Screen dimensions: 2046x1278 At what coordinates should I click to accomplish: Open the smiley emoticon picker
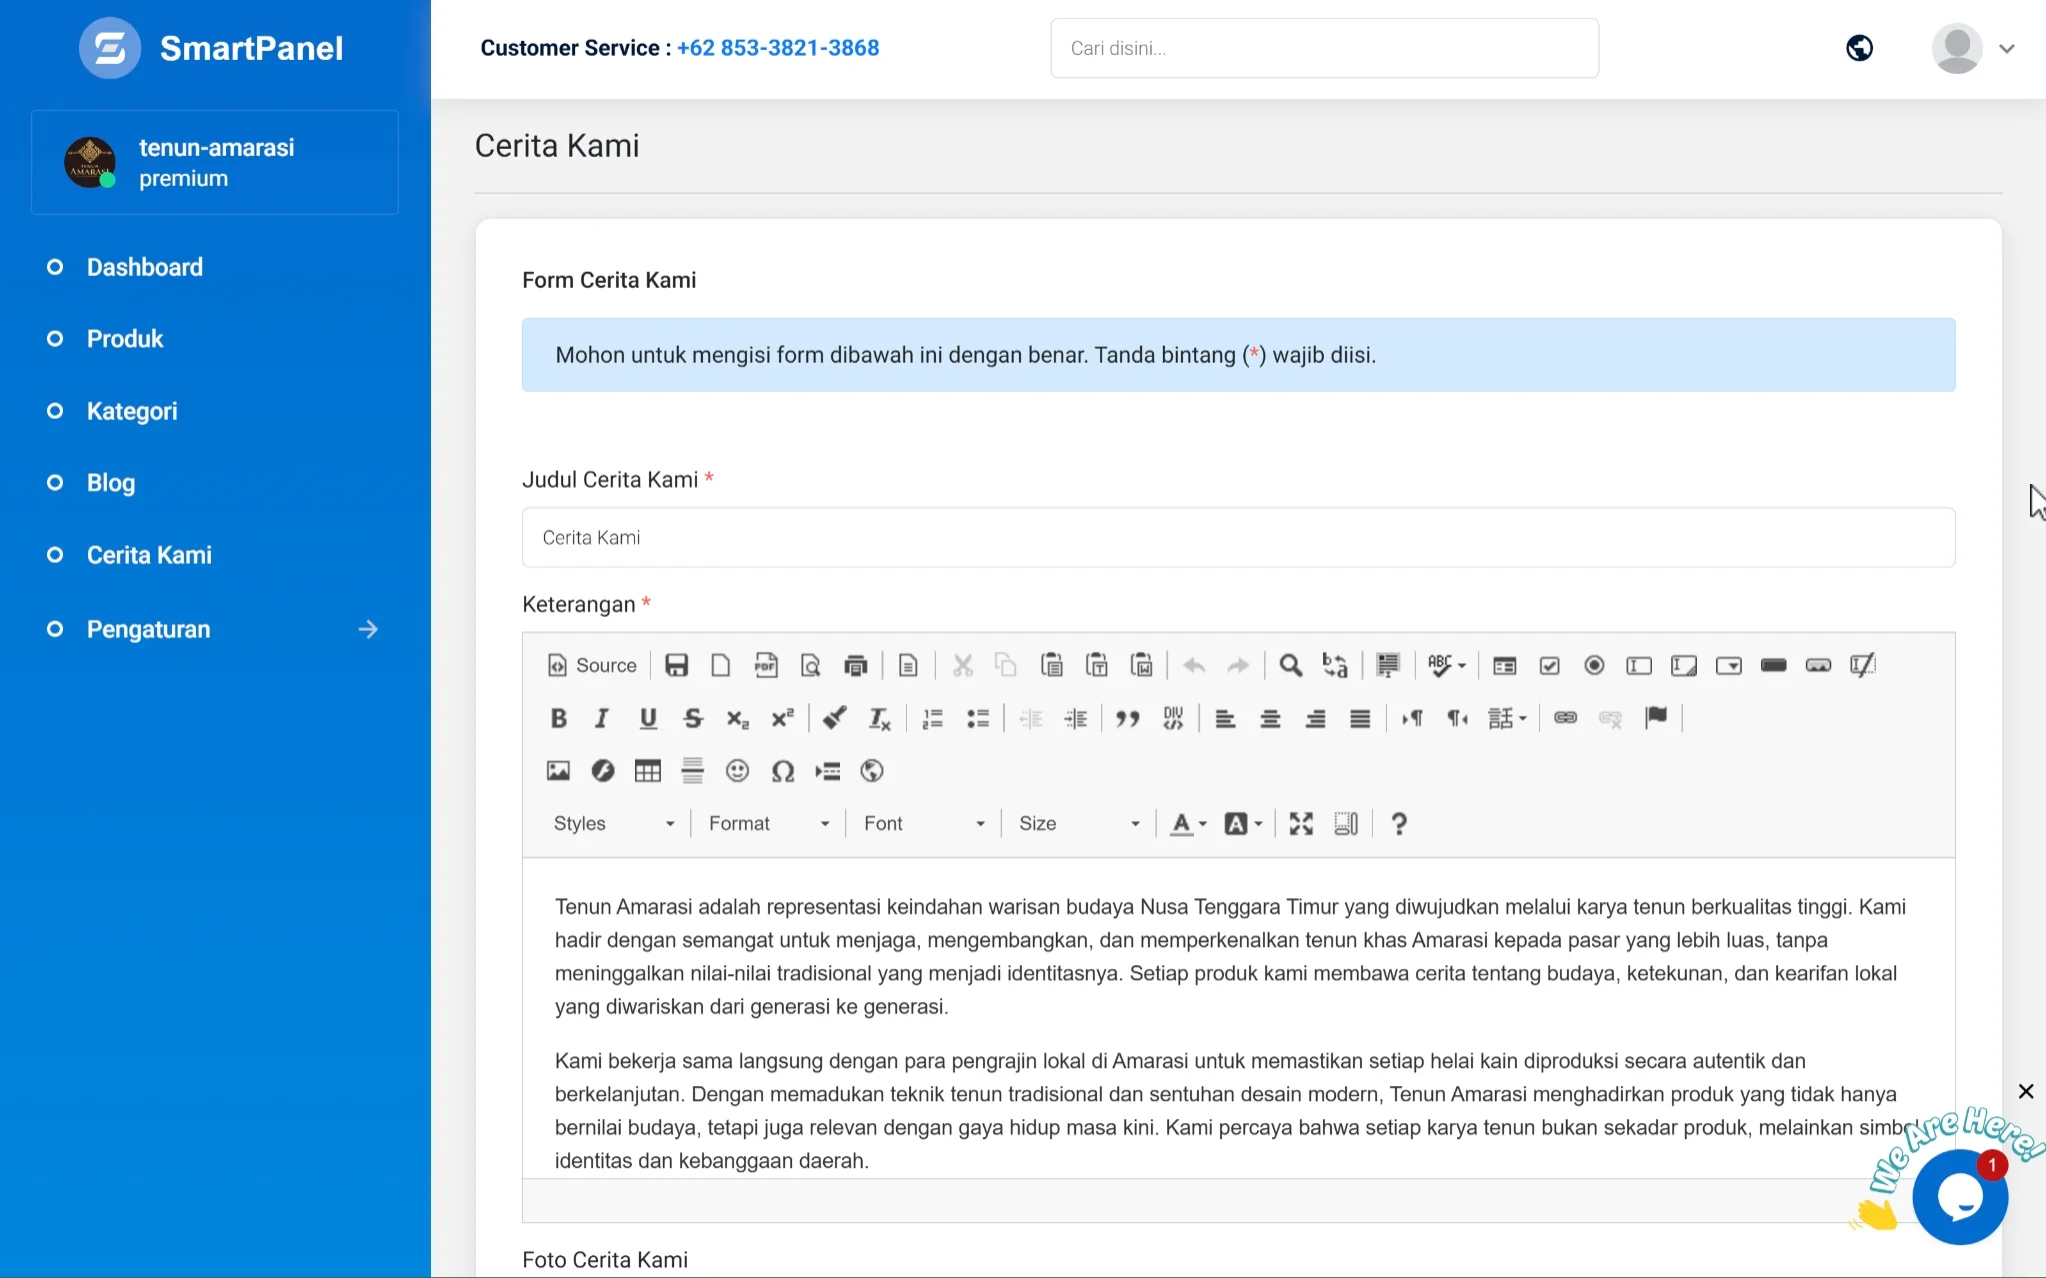(x=737, y=771)
